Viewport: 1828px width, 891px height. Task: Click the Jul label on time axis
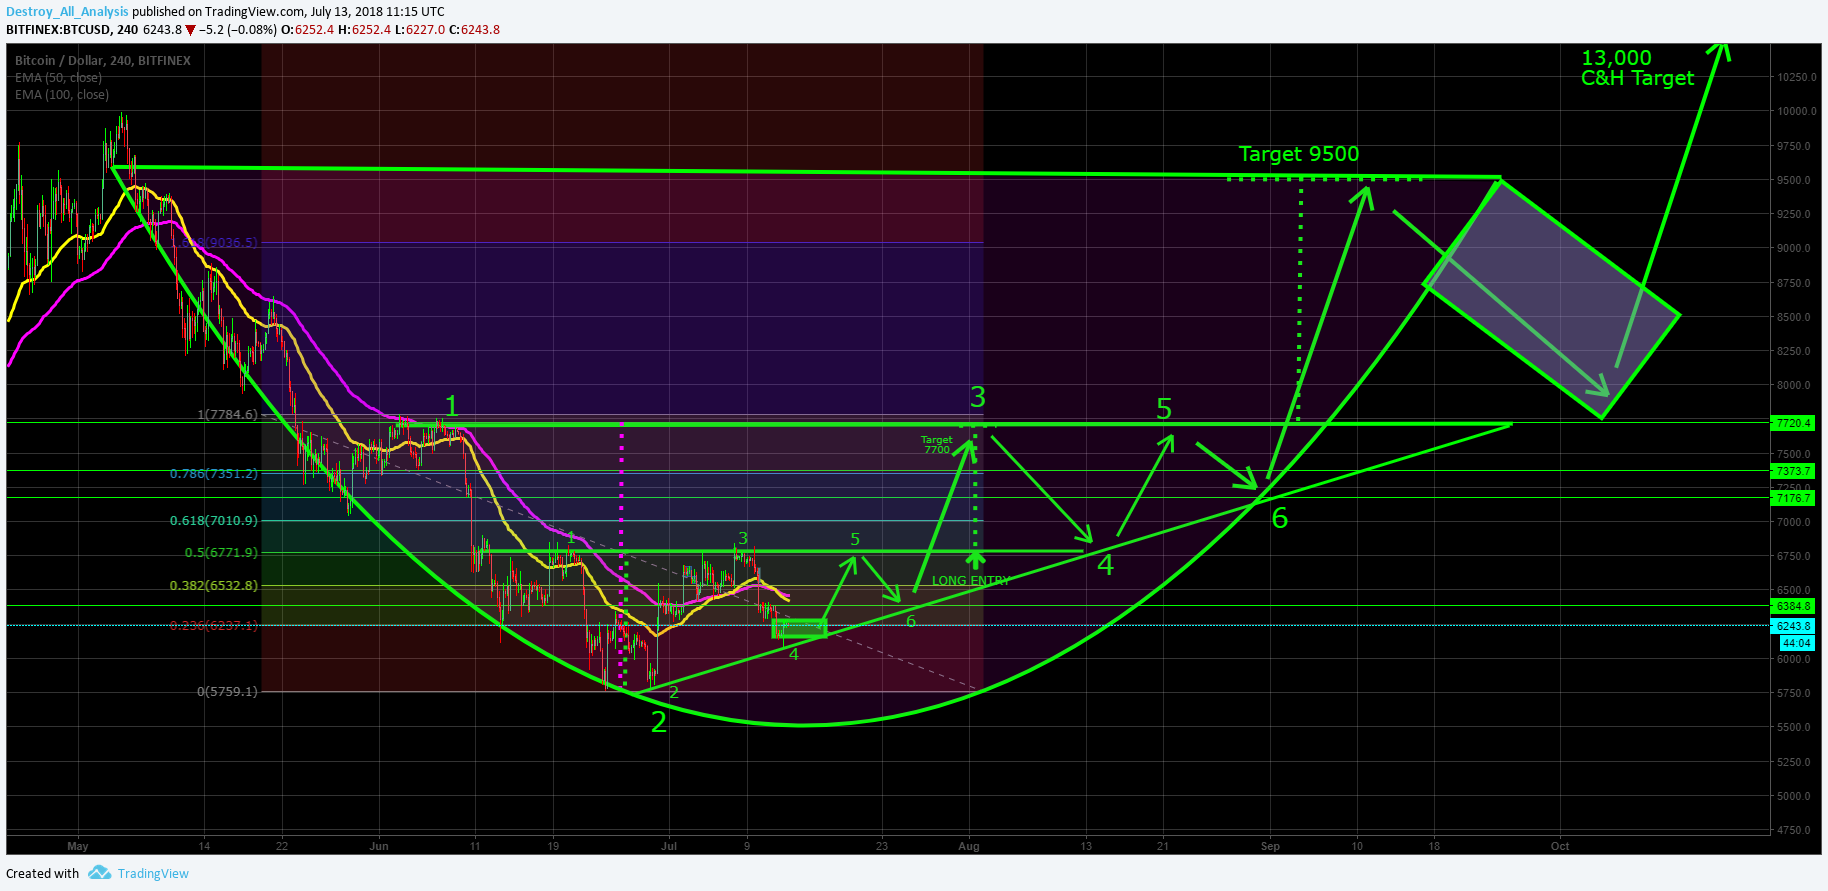[669, 846]
